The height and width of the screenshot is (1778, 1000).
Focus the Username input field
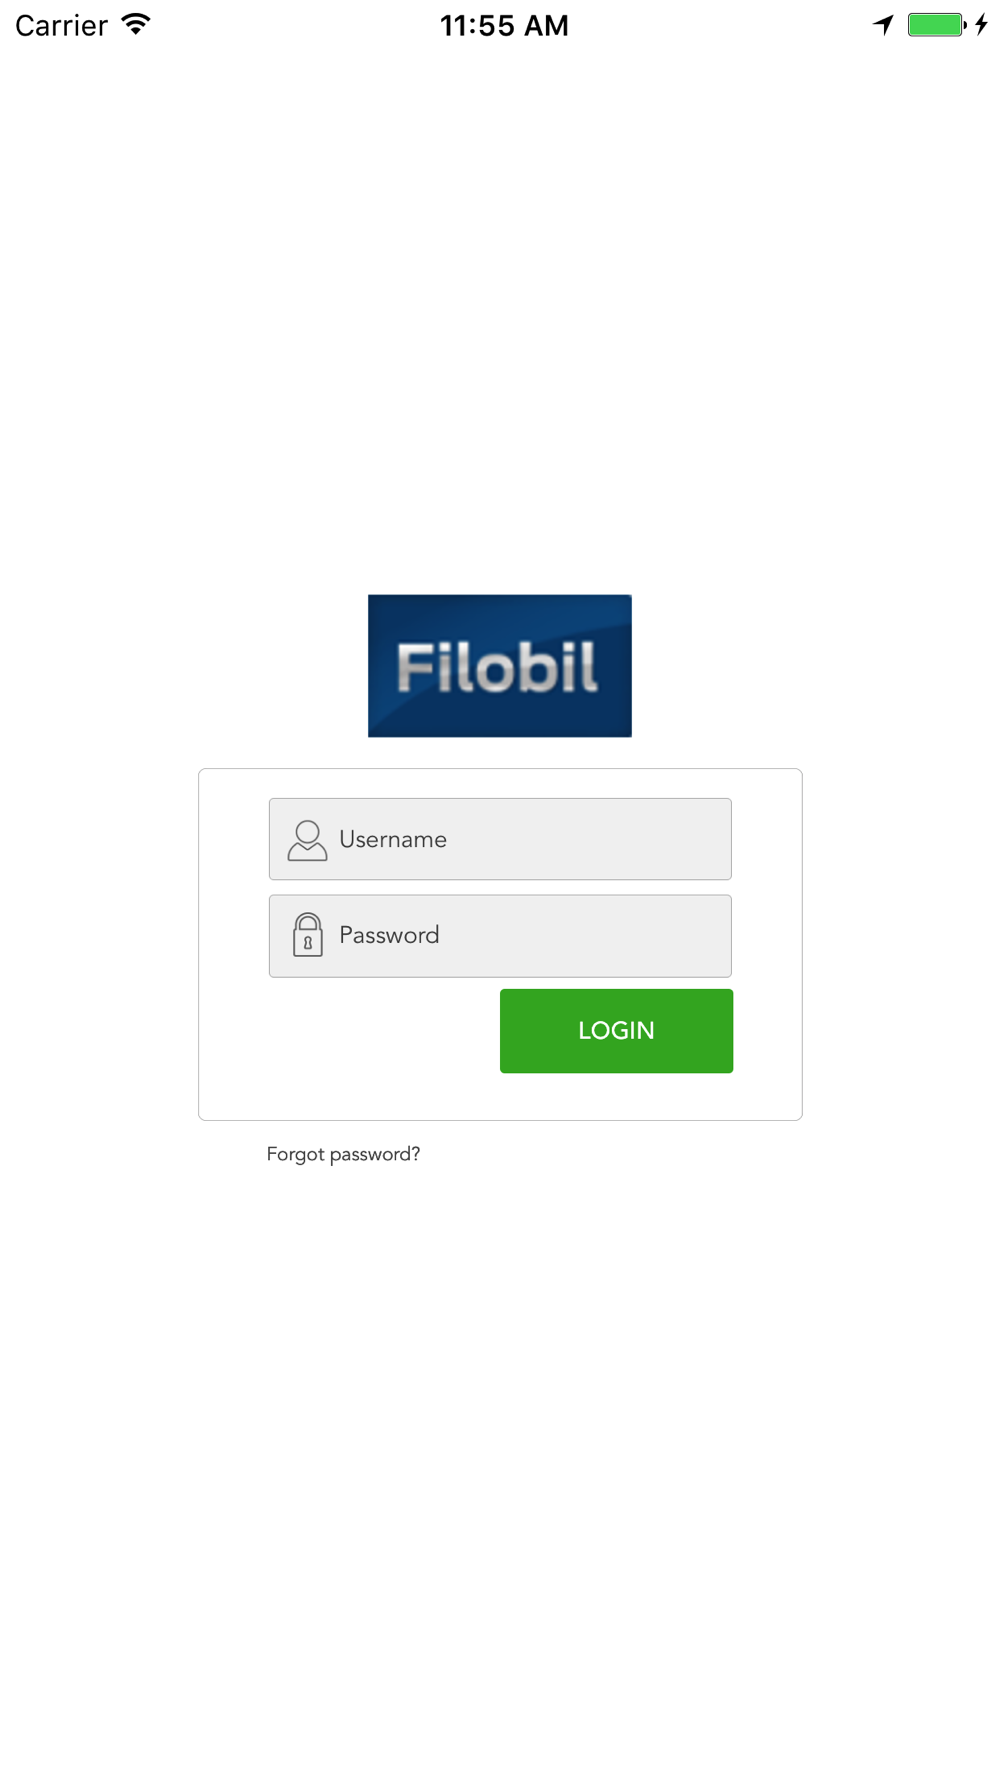[x=500, y=839]
